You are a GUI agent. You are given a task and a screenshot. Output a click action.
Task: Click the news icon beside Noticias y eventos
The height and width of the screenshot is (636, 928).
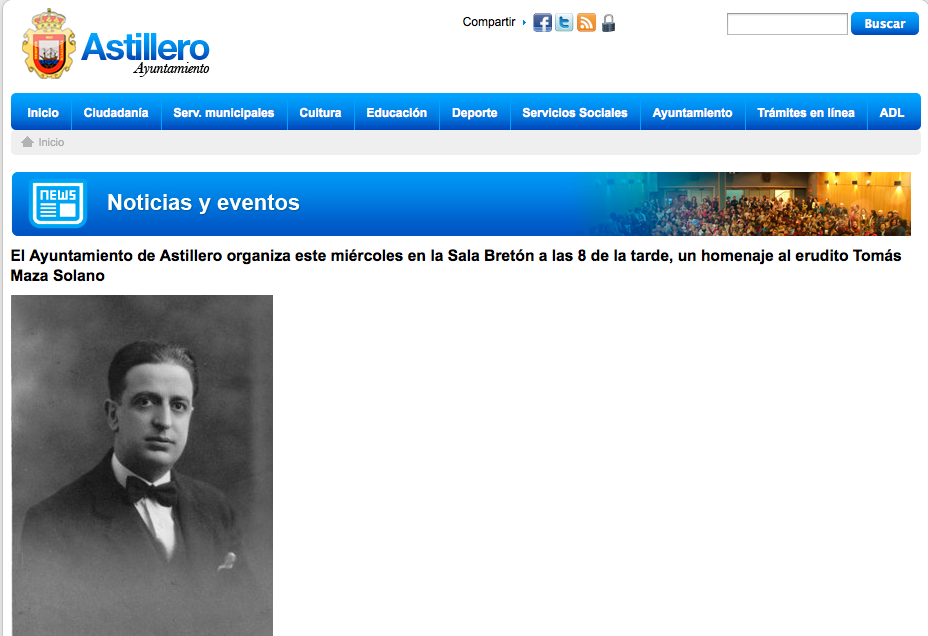tap(57, 204)
